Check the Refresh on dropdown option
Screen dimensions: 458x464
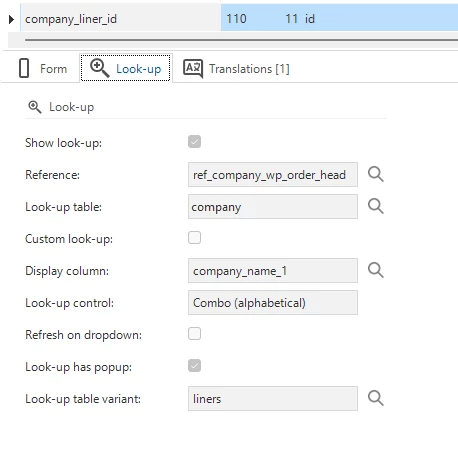(194, 334)
